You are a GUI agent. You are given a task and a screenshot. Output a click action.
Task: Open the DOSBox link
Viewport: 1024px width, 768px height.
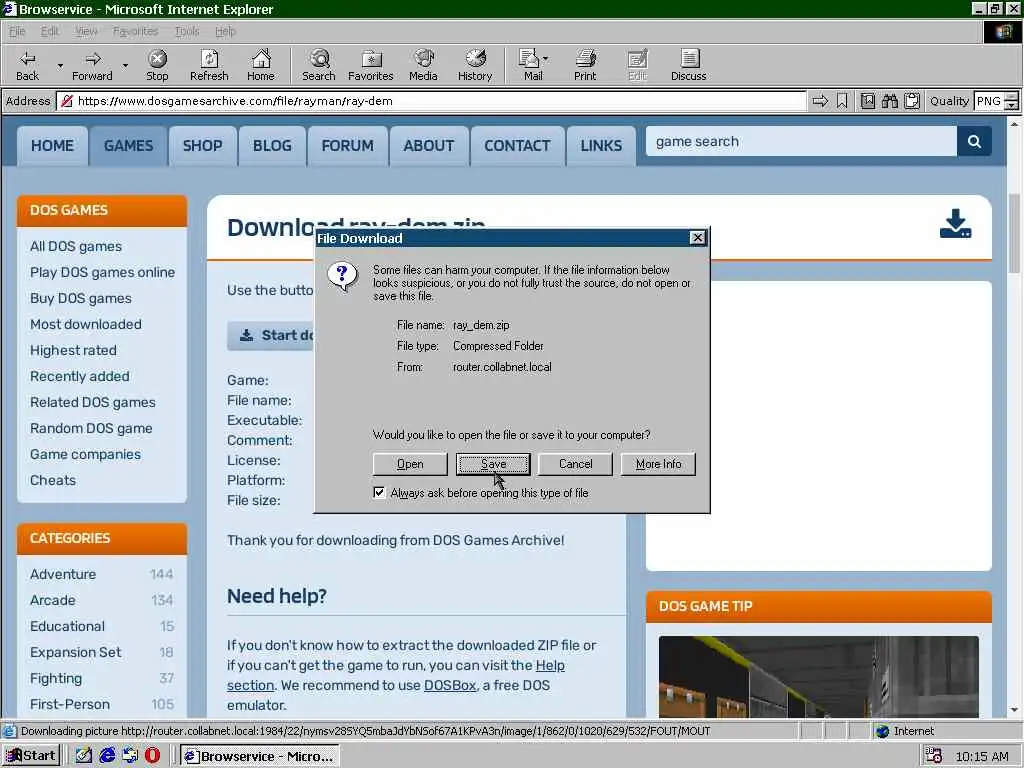pyautogui.click(x=450, y=685)
